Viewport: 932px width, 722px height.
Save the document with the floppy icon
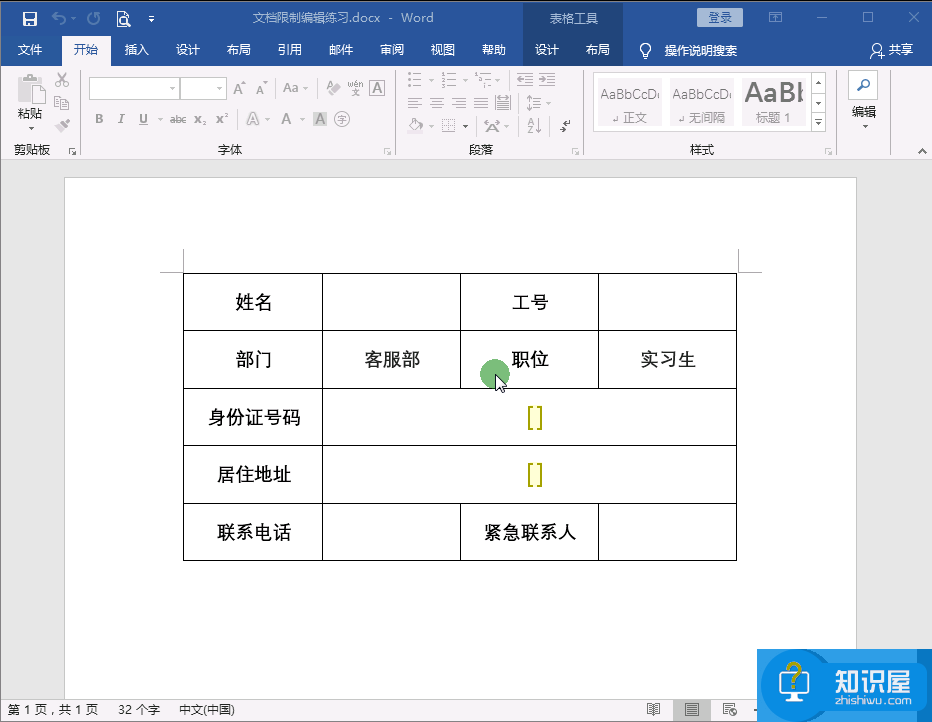pyautogui.click(x=30, y=19)
